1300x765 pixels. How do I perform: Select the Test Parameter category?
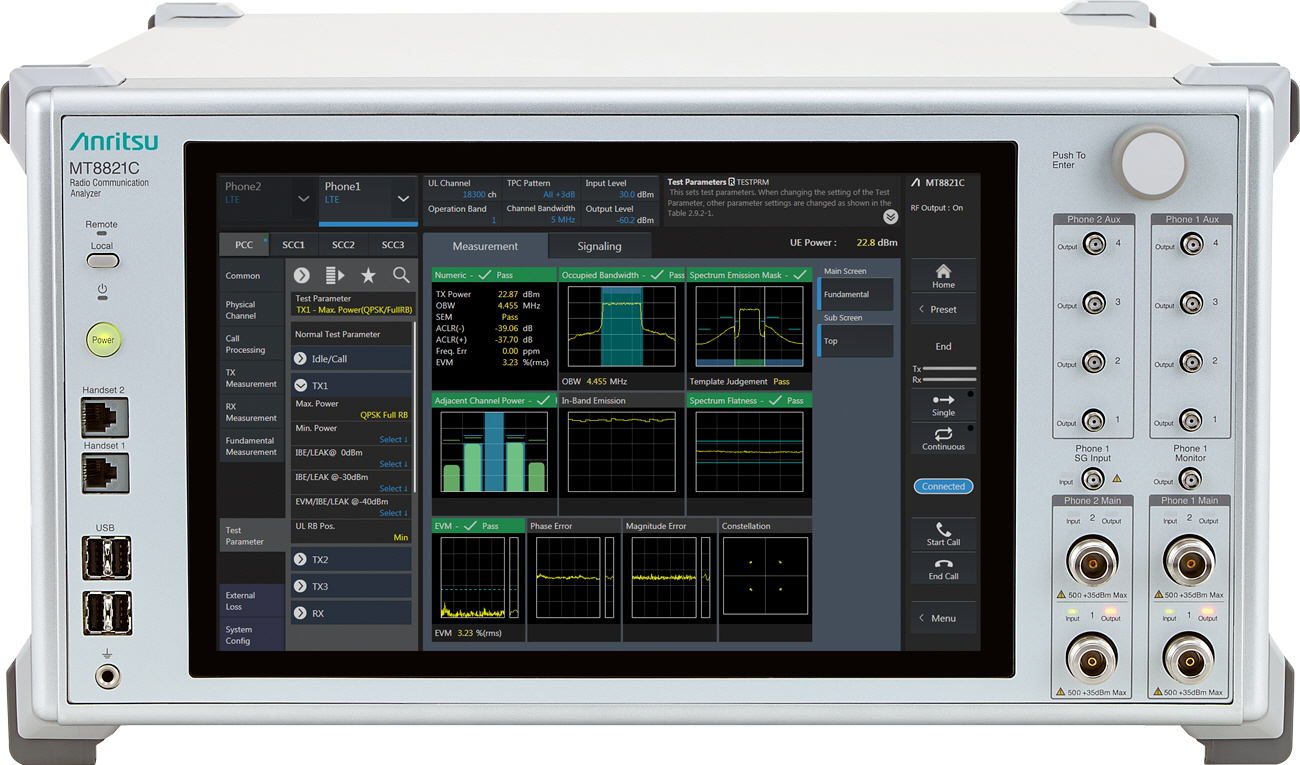[252, 536]
